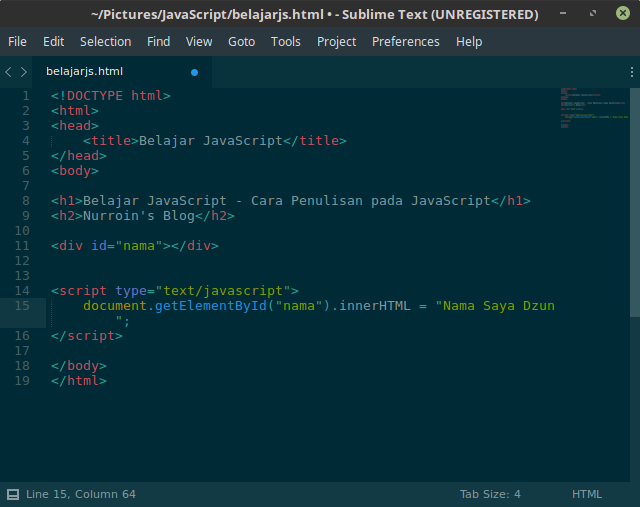The width and height of the screenshot is (640, 507).
Task: Go to previous tab with left arrow
Action: pyautogui.click(x=9, y=72)
